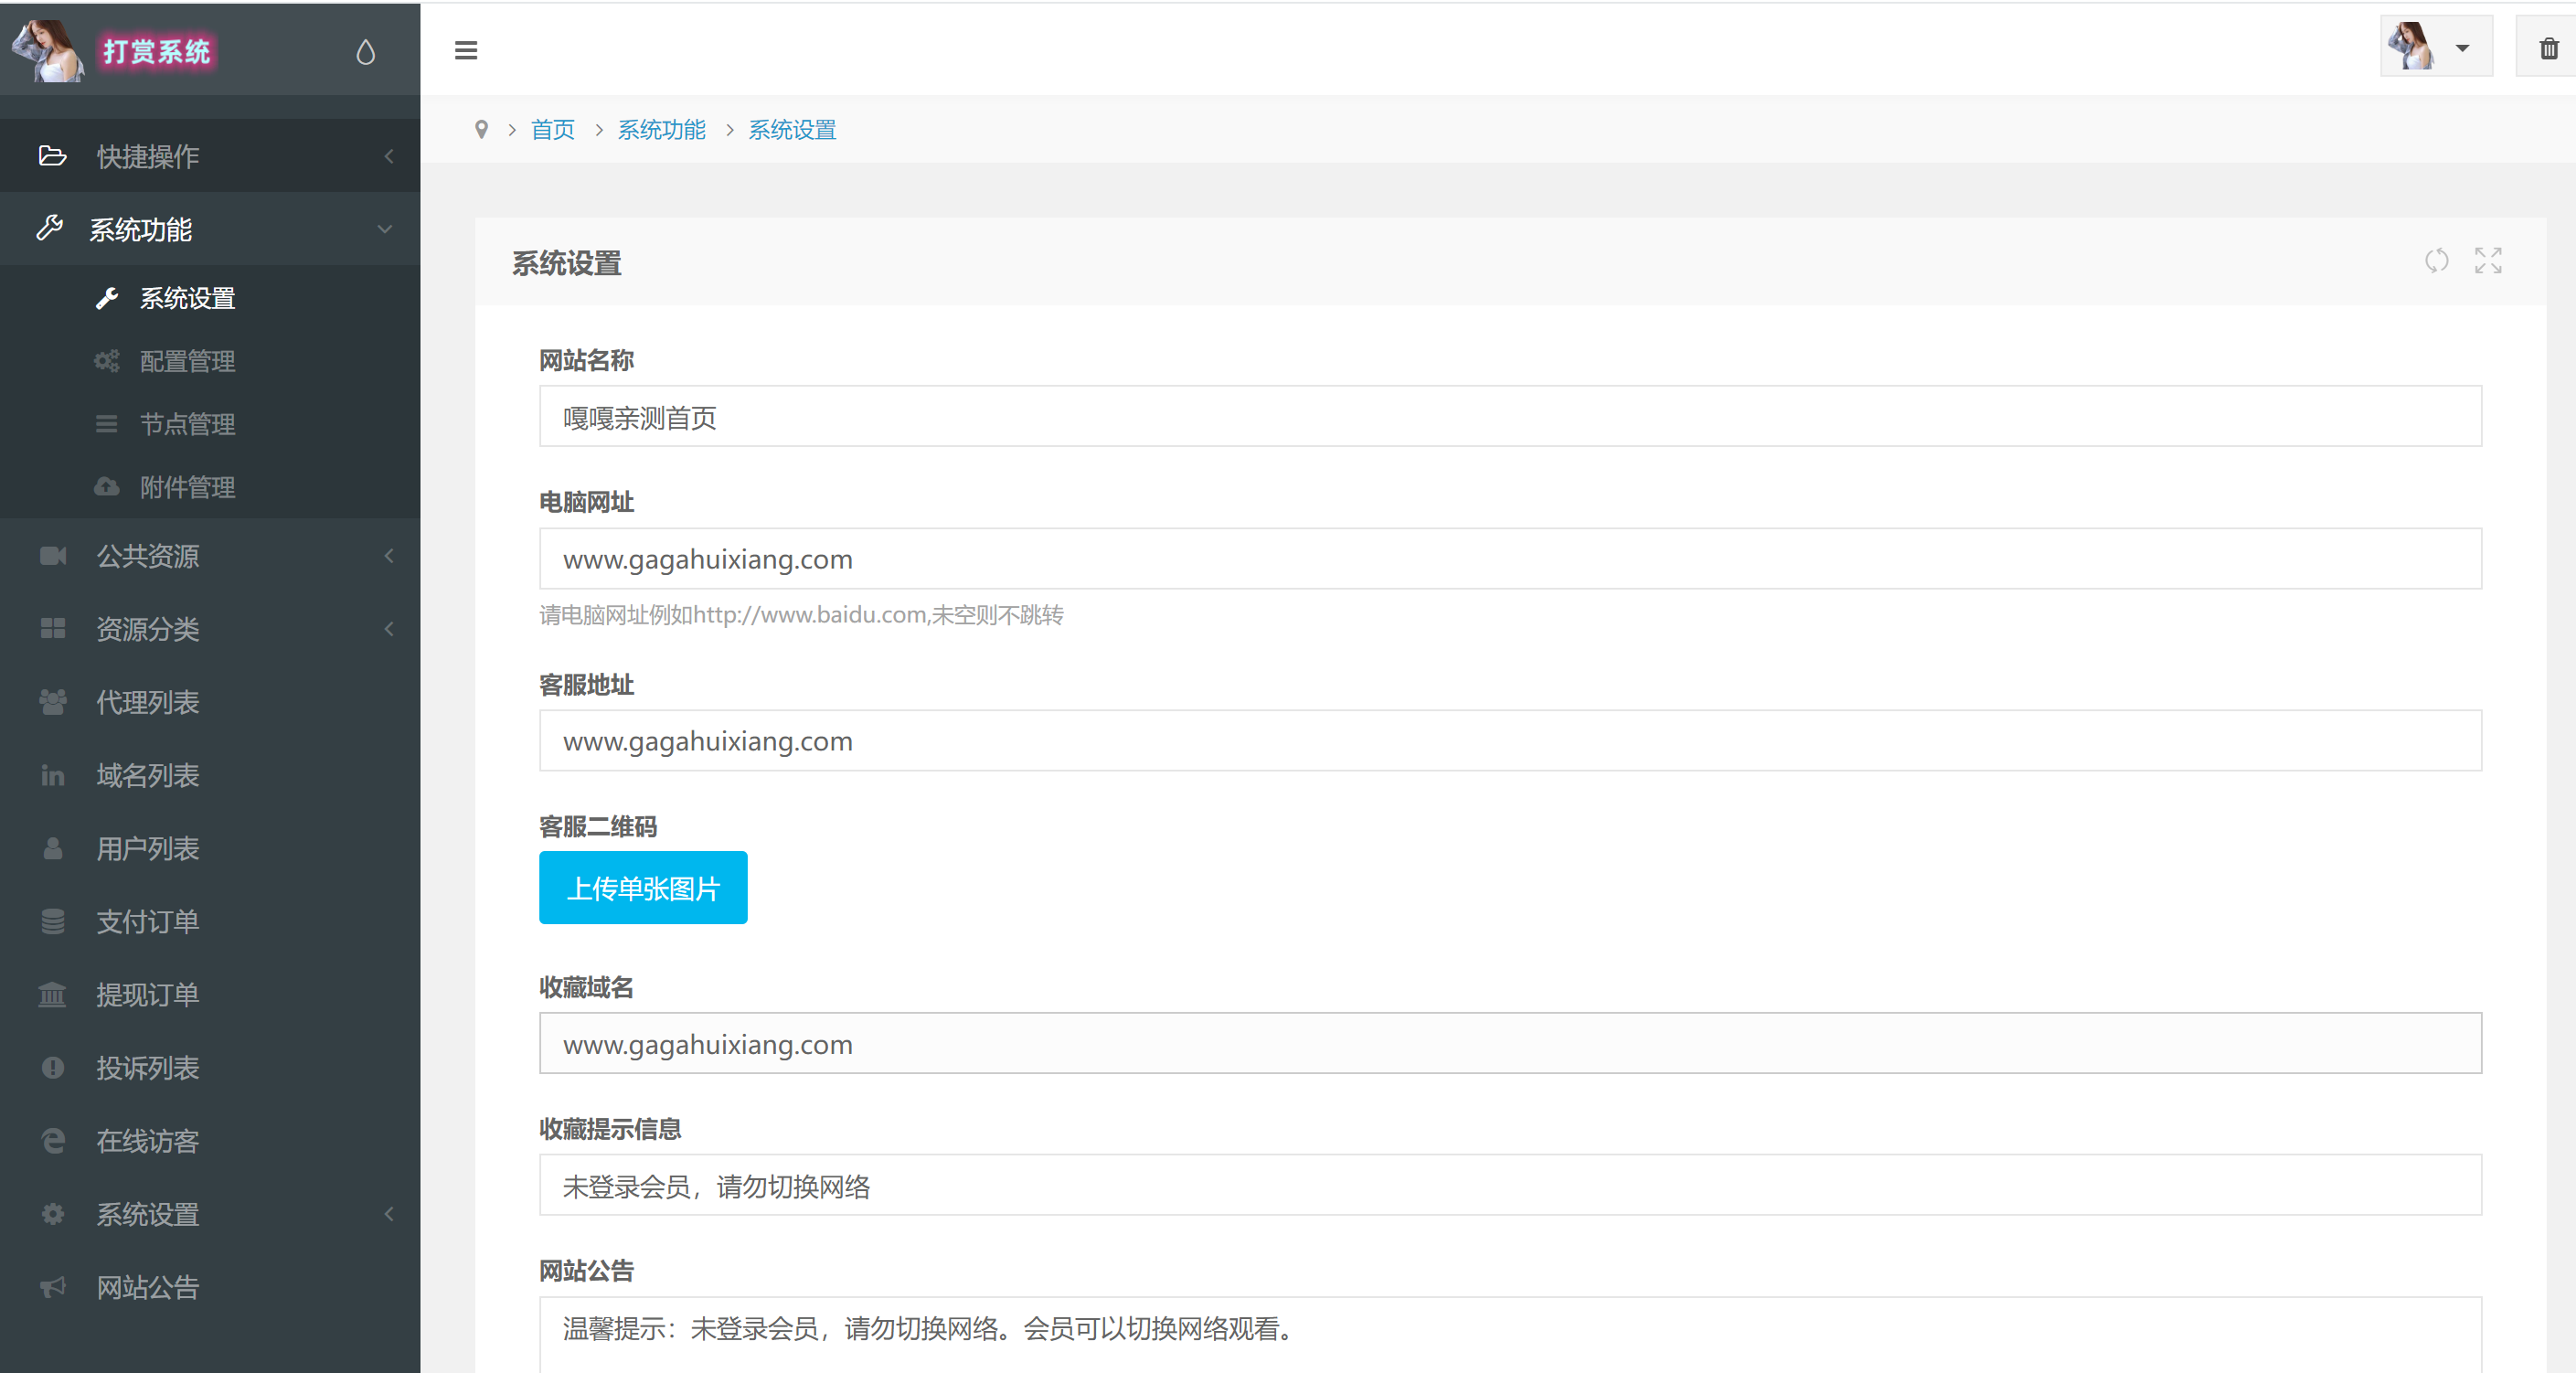2576x1373 pixels.
Task: Click the refresh icon in 系统设置 panel
Action: [2437, 261]
